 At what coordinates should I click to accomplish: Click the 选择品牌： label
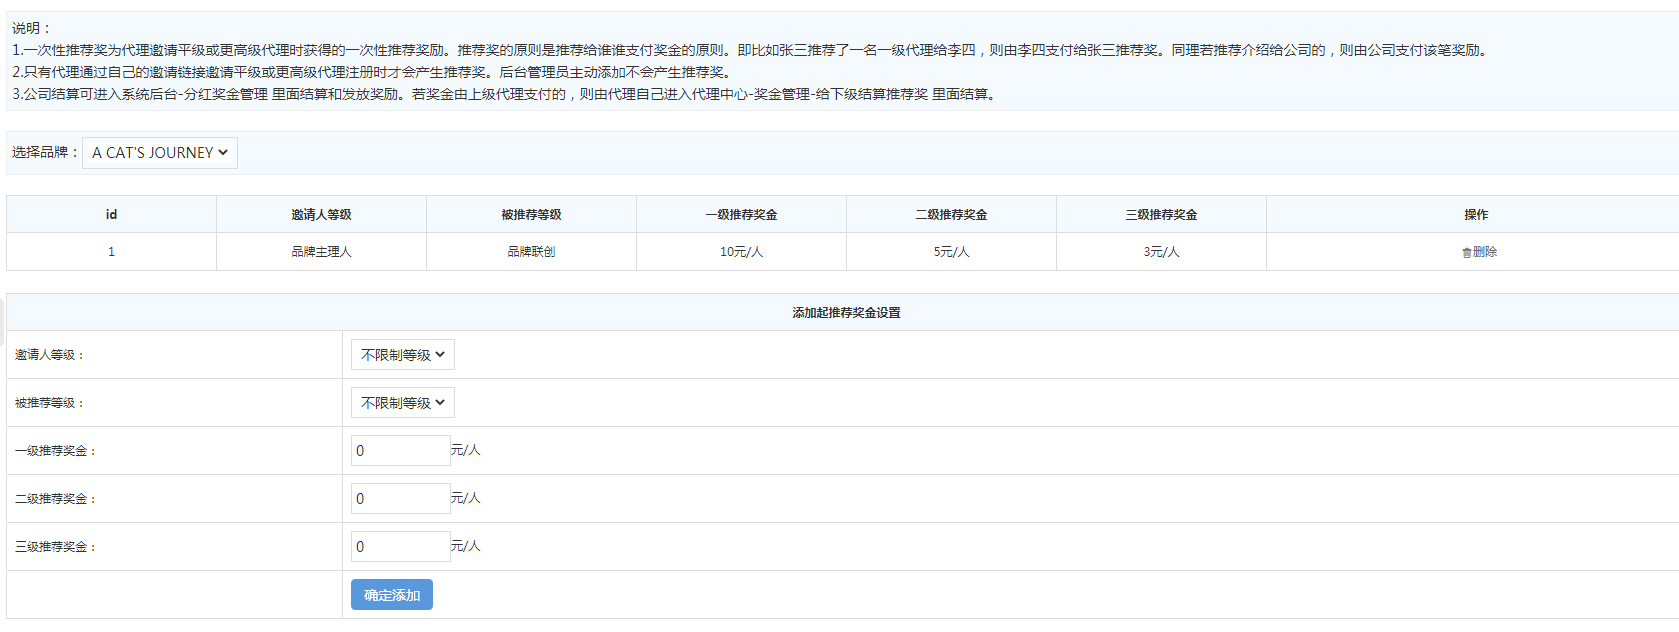click(x=45, y=152)
